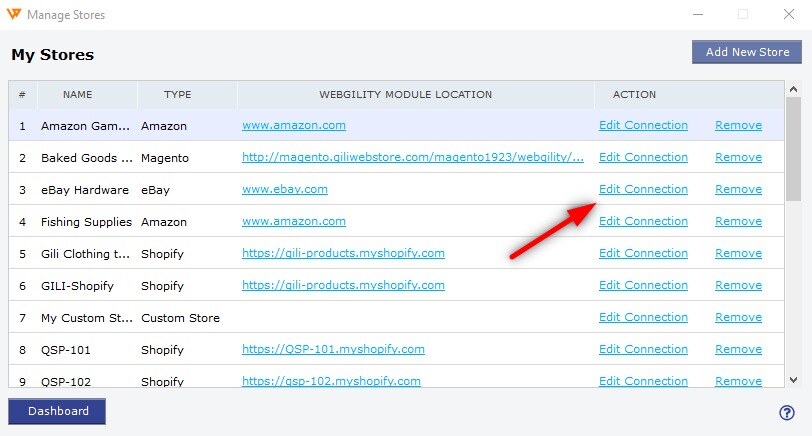This screenshot has height=436, width=812.
Task: Edit Connection for My Custom St... store
Action: [x=643, y=317]
